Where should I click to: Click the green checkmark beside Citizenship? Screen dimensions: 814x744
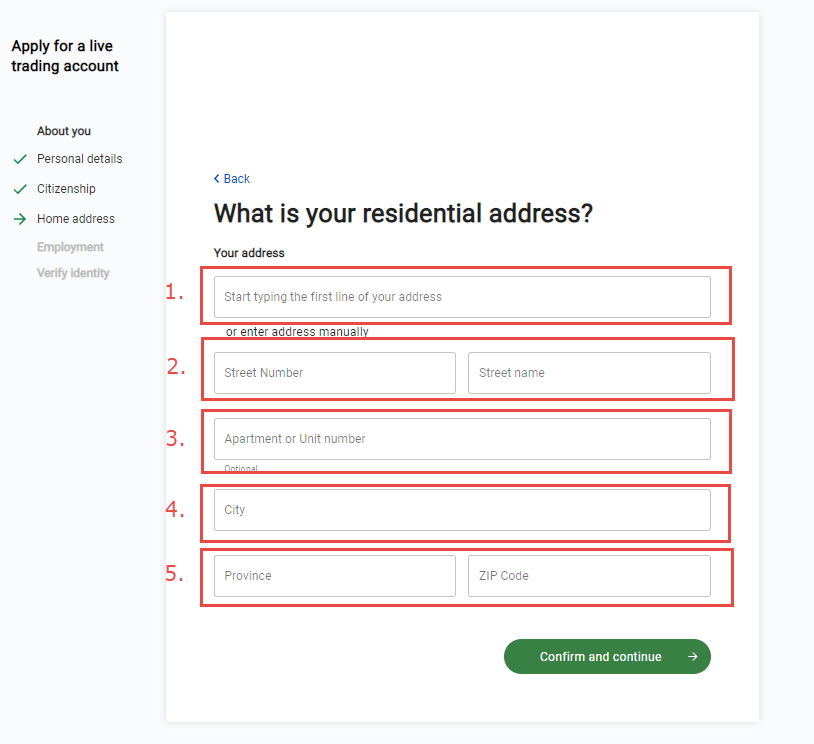click(19, 189)
